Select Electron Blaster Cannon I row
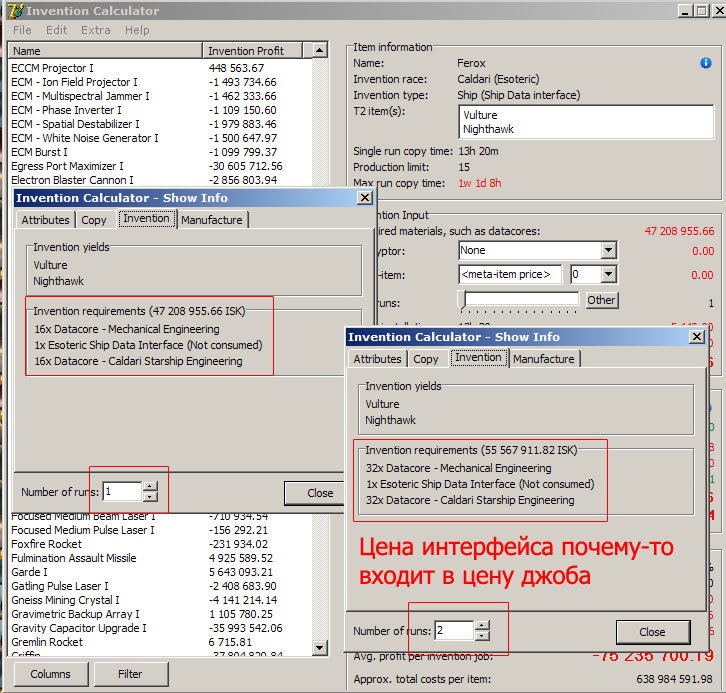 pyautogui.click(x=160, y=180)
